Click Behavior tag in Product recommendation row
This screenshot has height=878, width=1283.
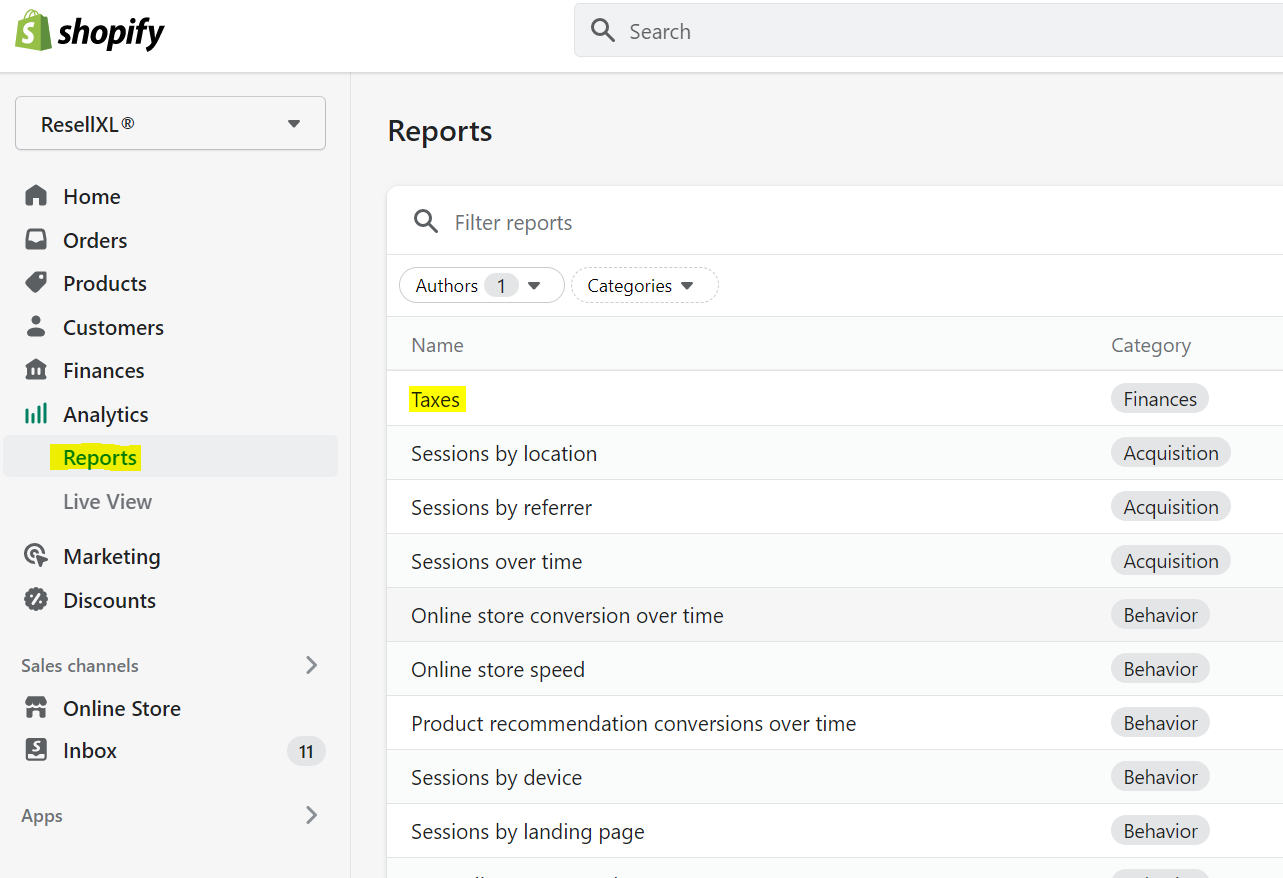[x=1161, y=723]
